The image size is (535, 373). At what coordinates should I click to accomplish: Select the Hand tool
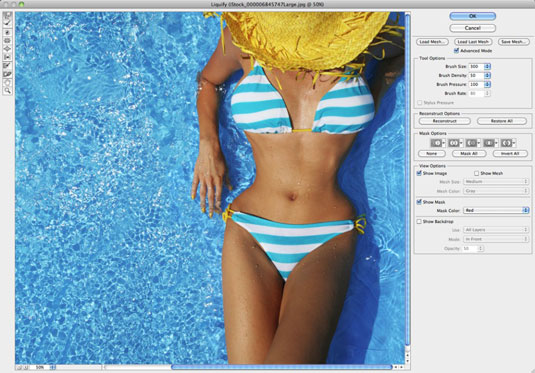coord(8,82)
